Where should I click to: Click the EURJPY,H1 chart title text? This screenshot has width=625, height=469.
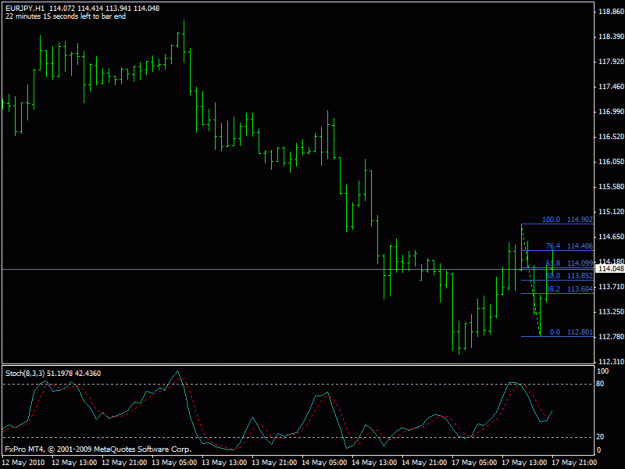pos(25,8)
